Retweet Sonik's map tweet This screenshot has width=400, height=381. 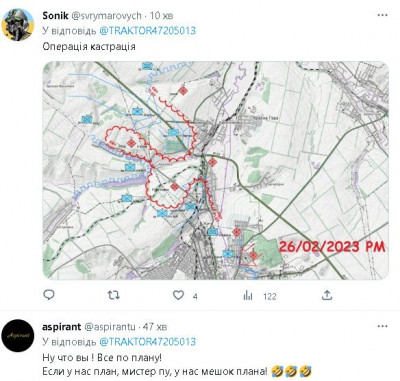coord(114,295)
